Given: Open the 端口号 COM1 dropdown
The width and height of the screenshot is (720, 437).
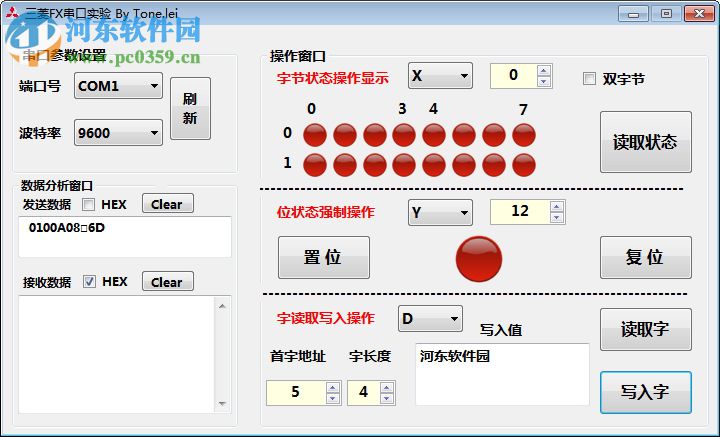Looking at the screenshot, I should click(118, 85).
